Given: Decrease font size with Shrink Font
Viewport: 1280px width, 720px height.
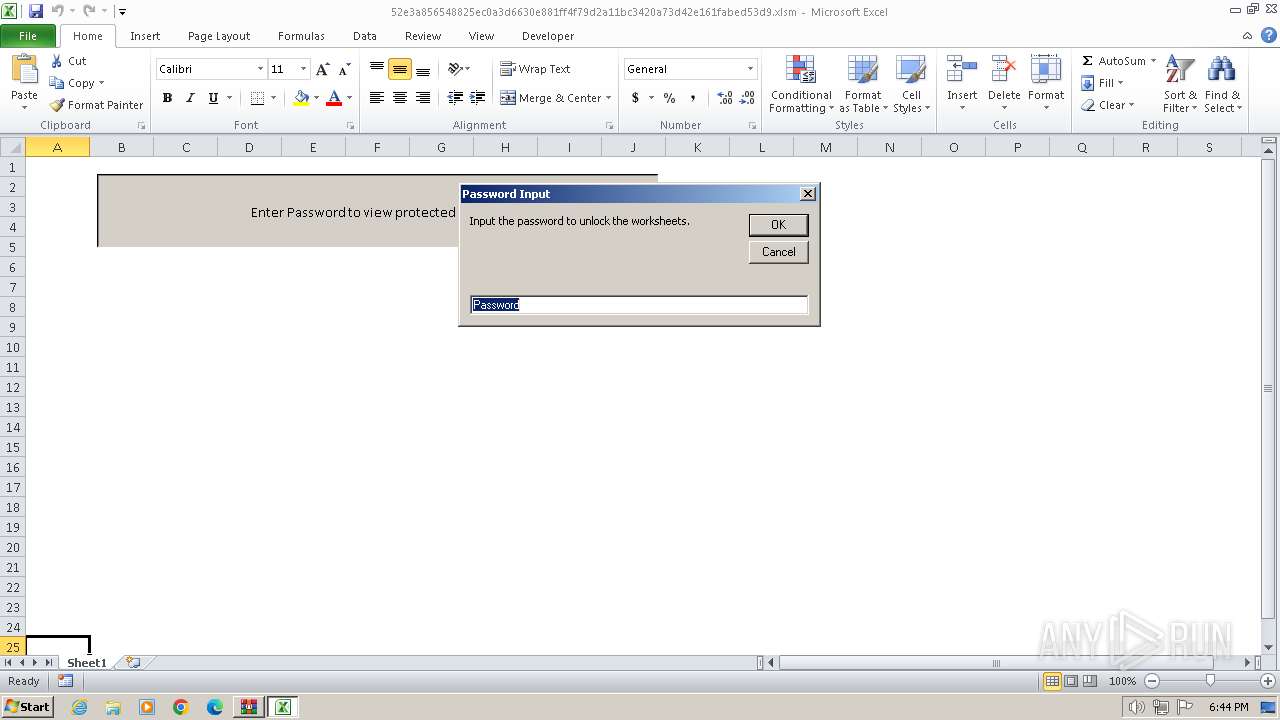Looking at the screenshot, I should (x=345, y=69).
